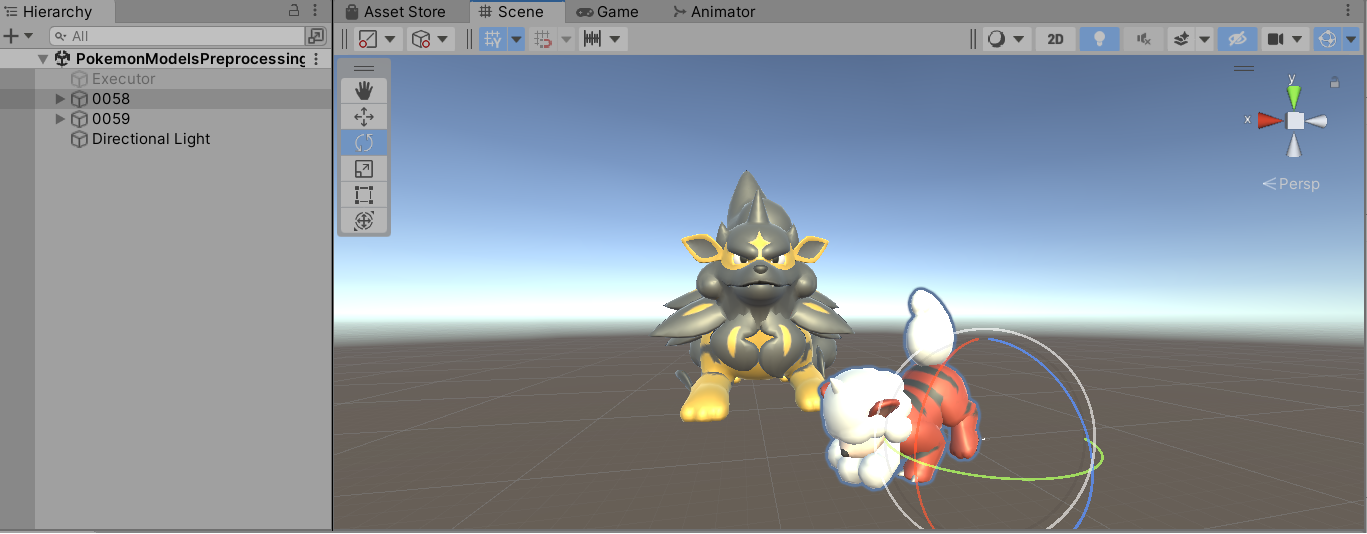Open the Hierarchy panel kebab menu
1367x534 pixels.
317,11
